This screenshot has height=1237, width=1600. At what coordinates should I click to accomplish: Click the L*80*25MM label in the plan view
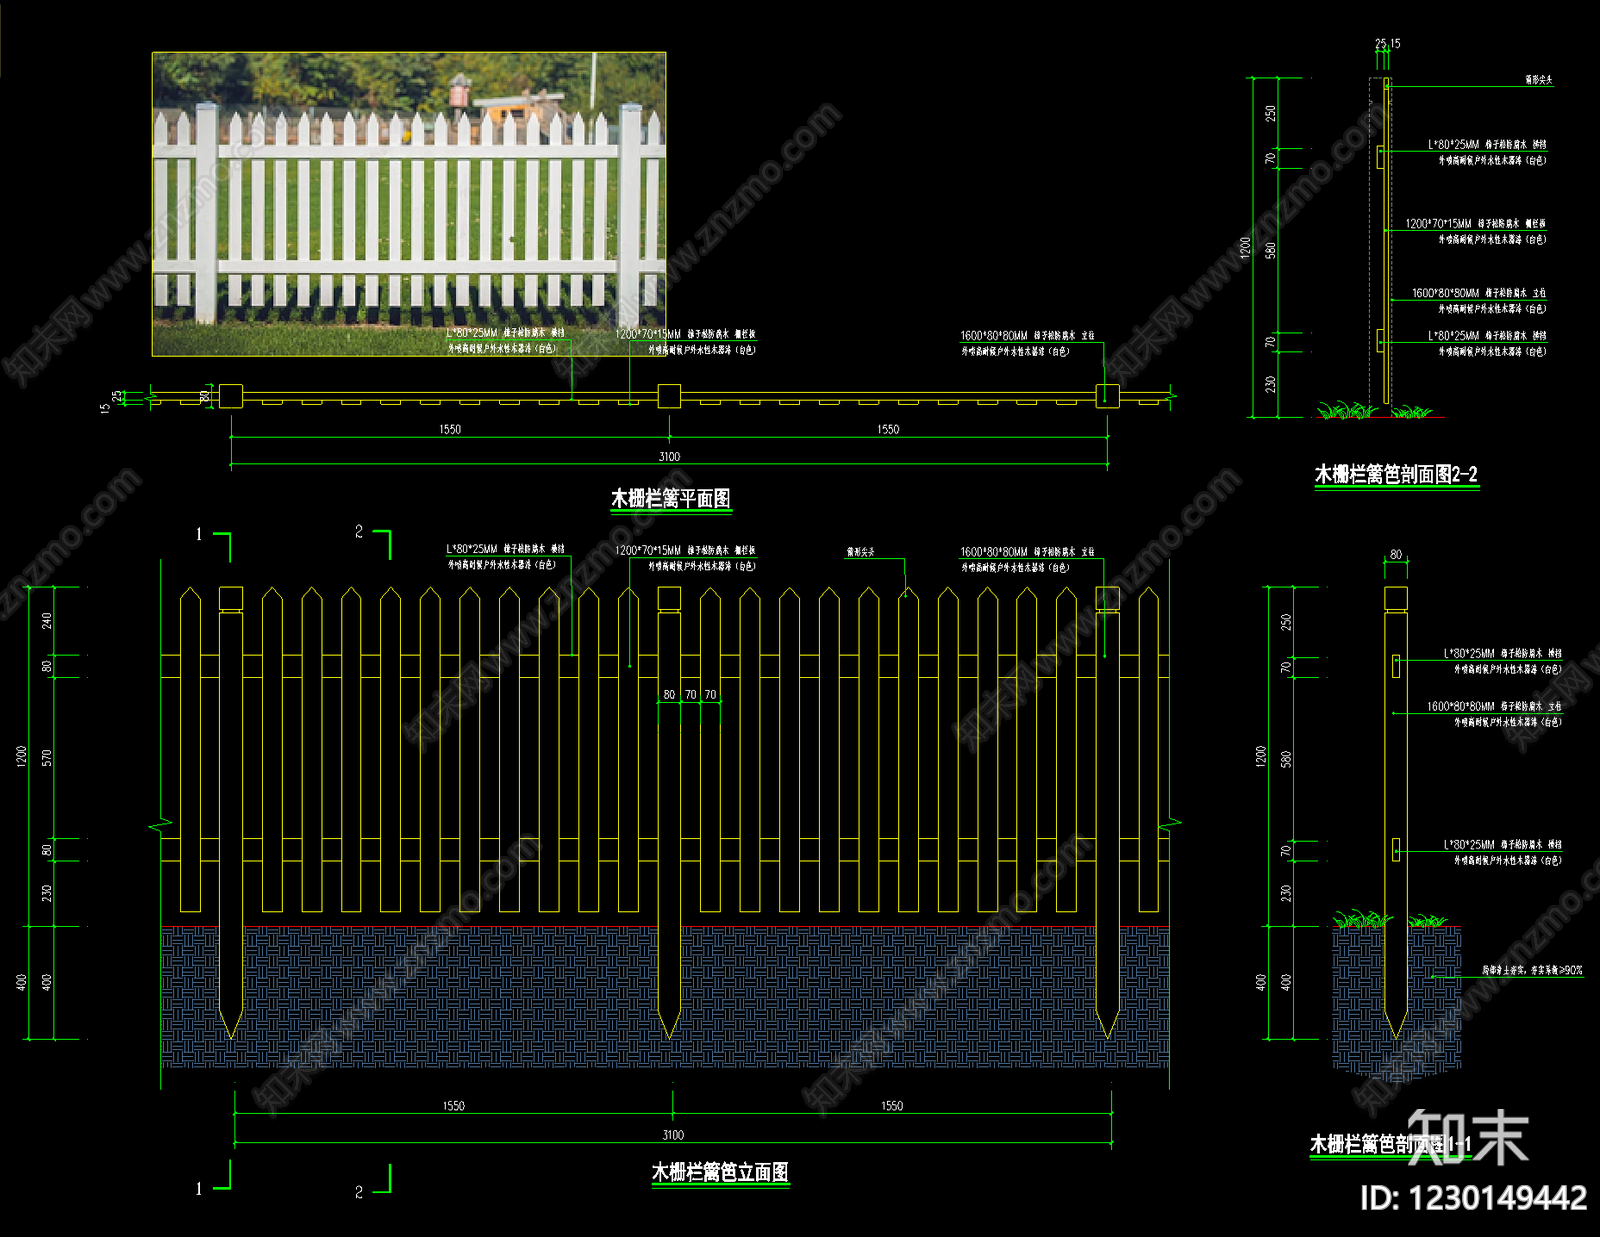tap(505, 333)
